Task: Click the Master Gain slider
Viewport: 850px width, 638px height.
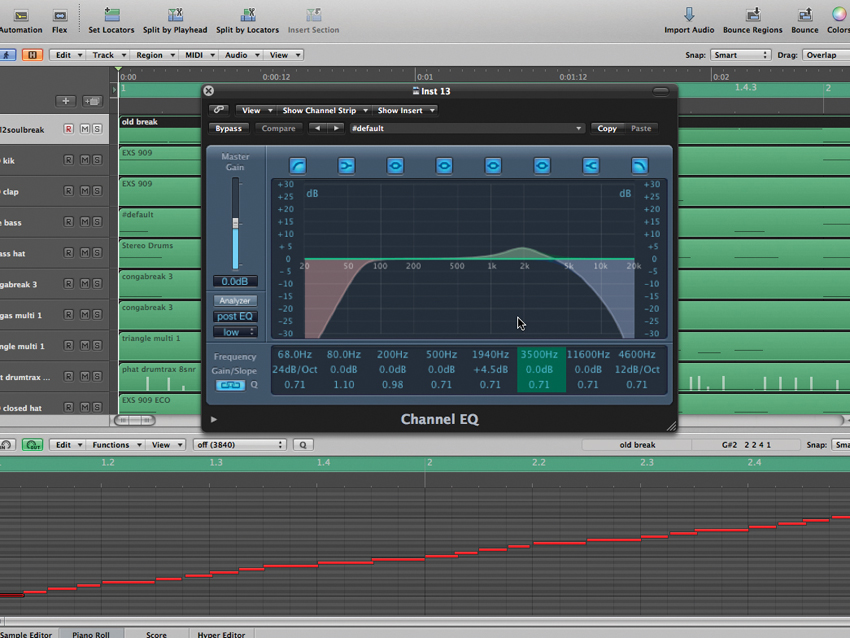Action: pyautogui.click(x=235, y=223)
